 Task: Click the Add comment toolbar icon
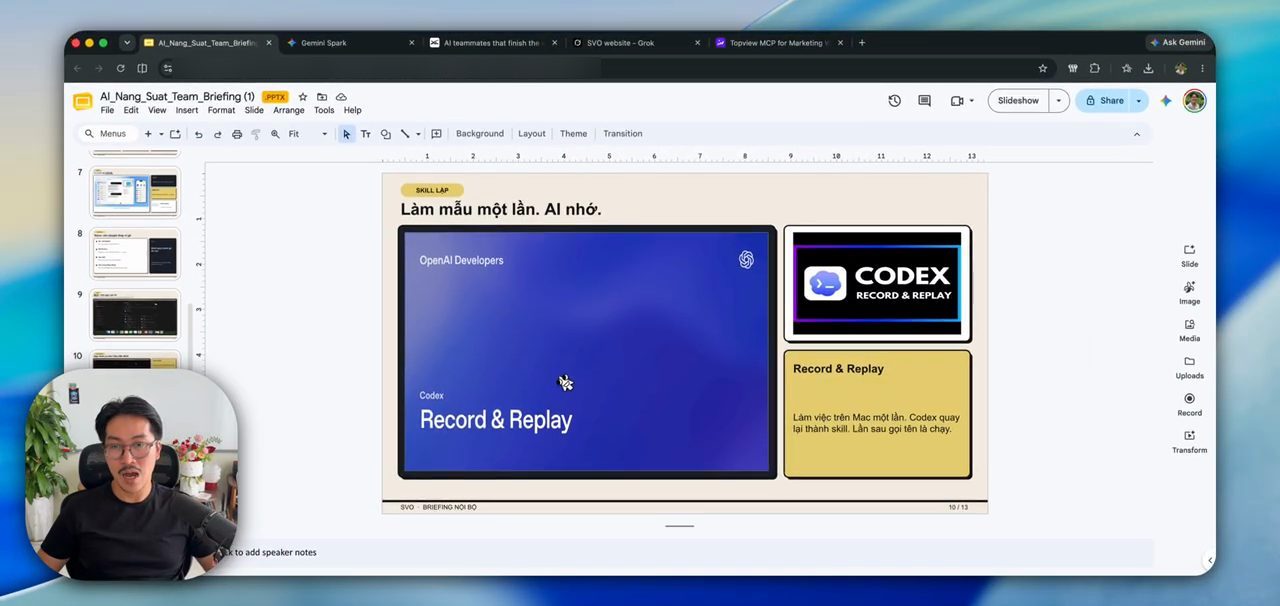tap(436, 134)
